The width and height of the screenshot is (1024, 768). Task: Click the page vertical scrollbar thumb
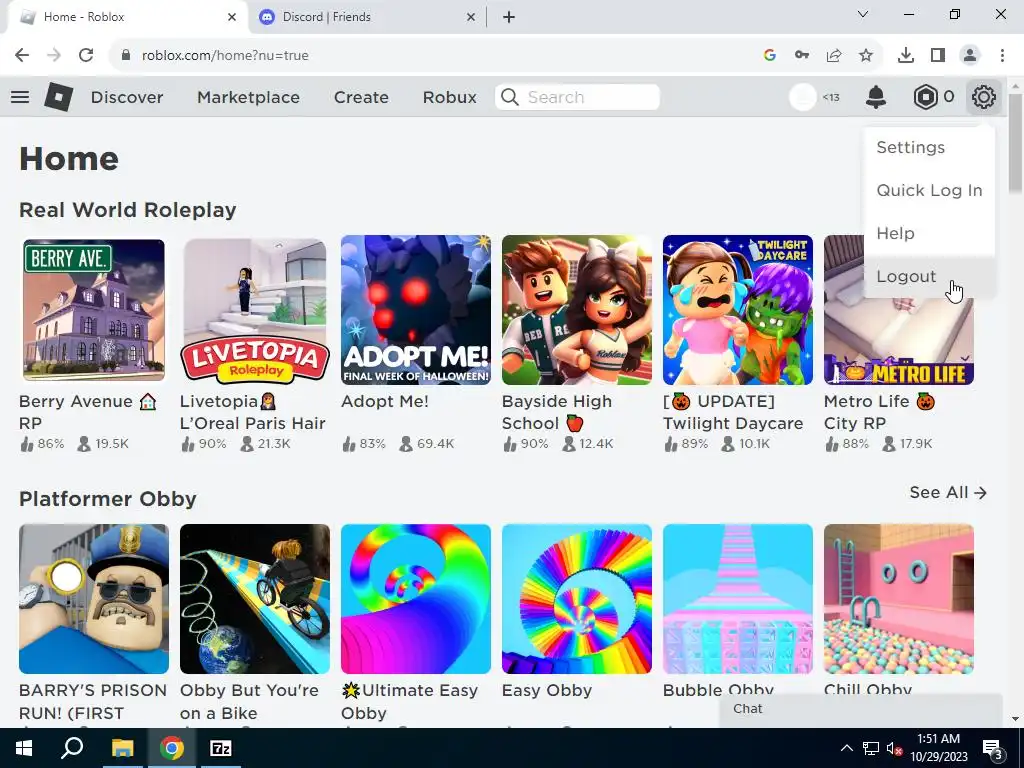point(1015,142)
